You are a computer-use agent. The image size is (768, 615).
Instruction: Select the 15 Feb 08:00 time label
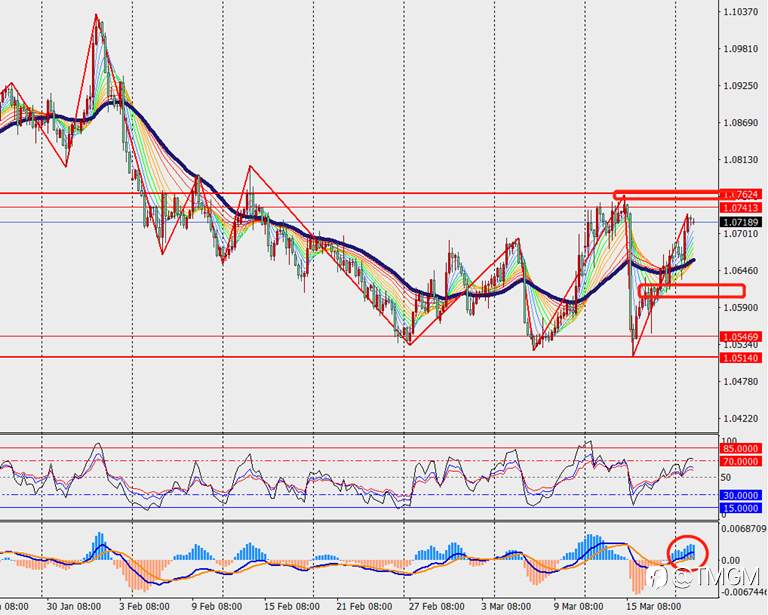pos(292,606)
